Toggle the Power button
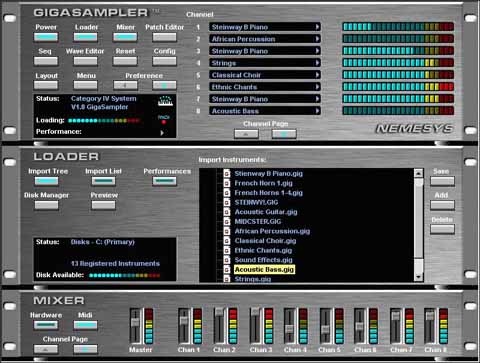Viewport: 480px width, 363px height. click(x=46, y=37)
